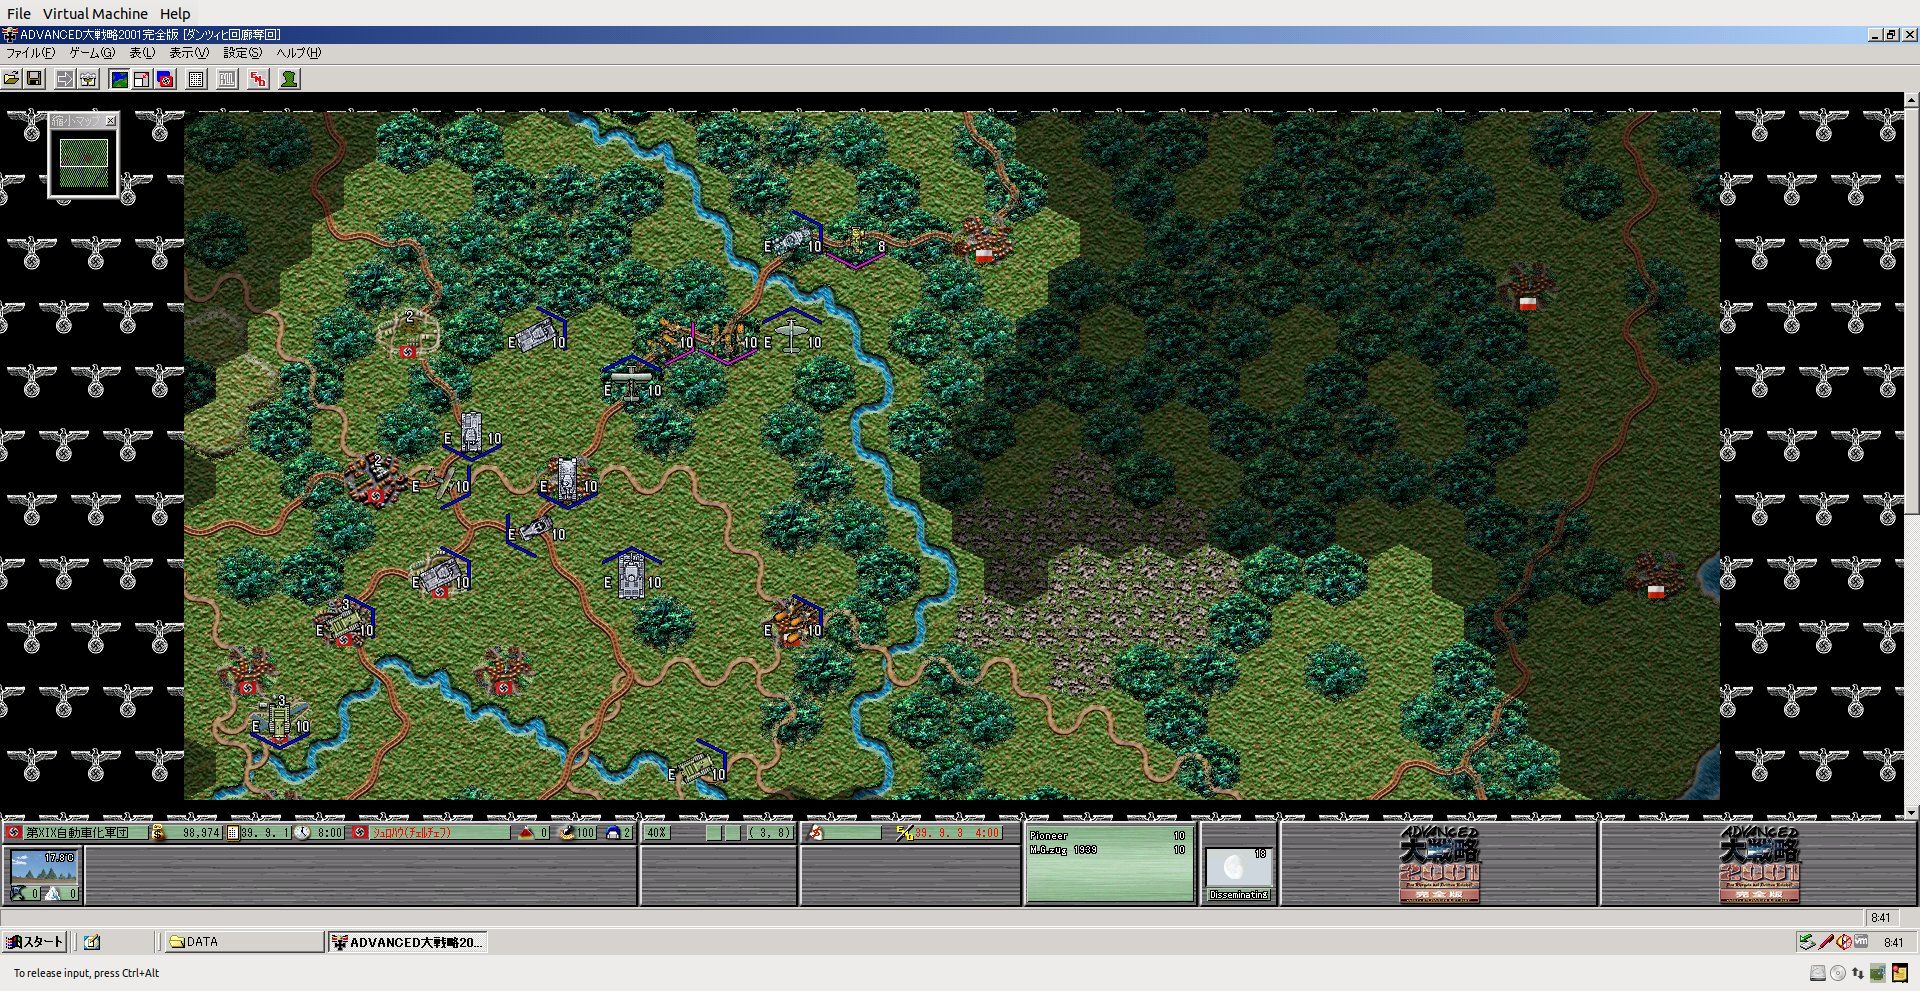Click the funds money bag icon
Image resolution: width=1920 pixels, height=991 pixels.
point(158,832)
